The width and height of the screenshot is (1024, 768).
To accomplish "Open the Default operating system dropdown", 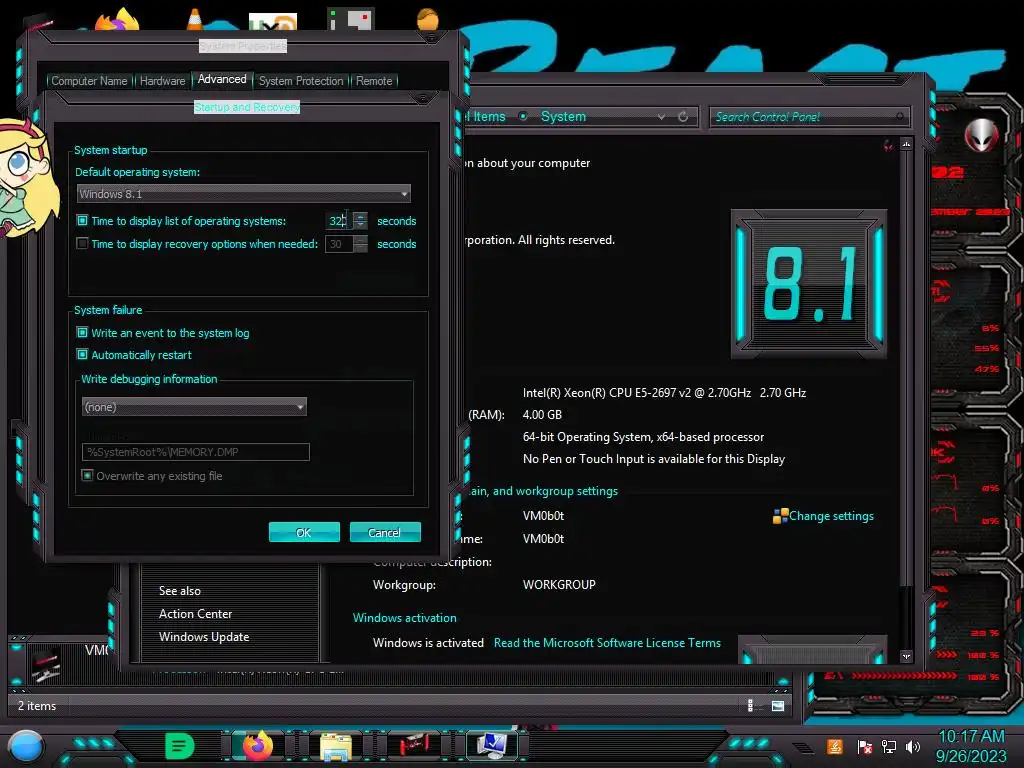I will pos(244,193).
